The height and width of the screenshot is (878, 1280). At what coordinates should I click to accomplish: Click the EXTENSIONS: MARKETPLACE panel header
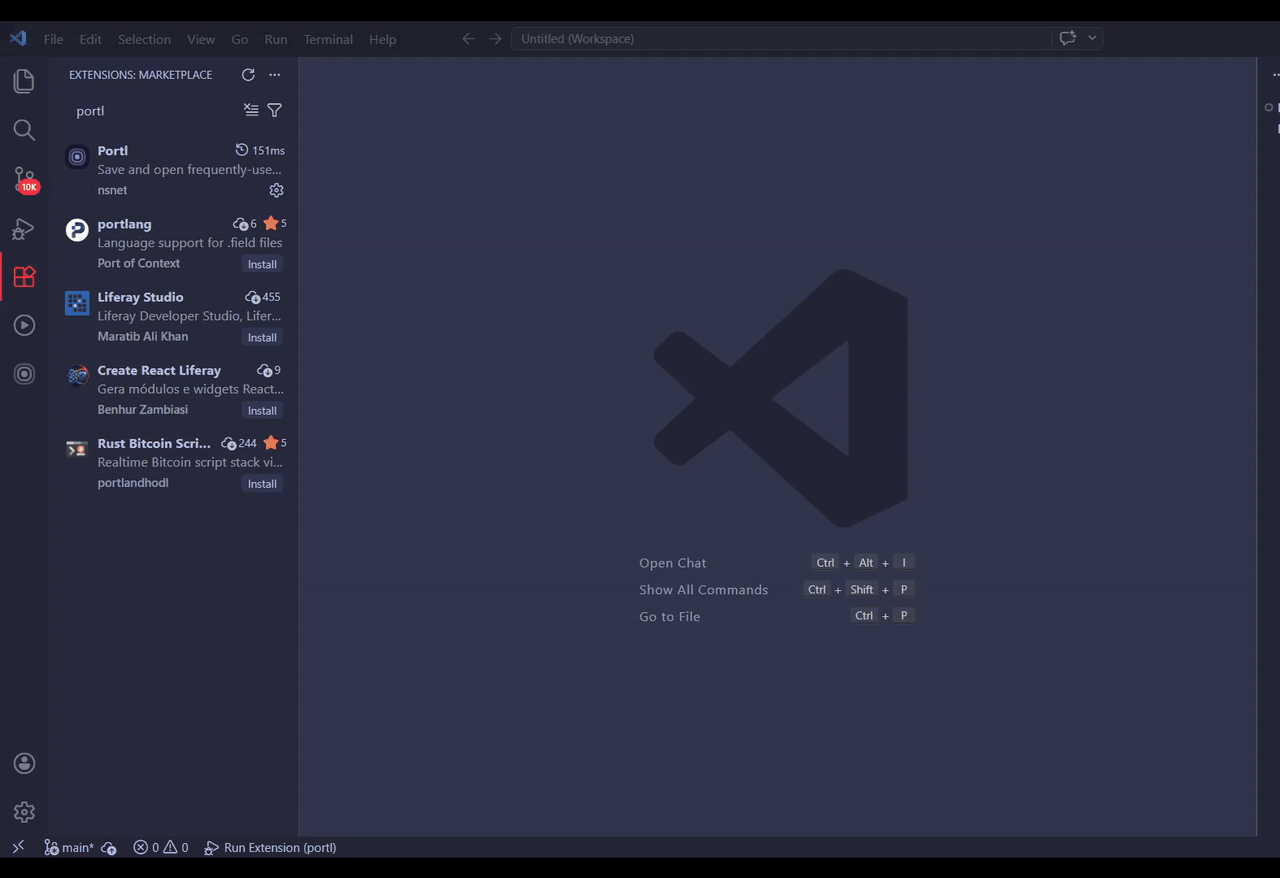141,75
